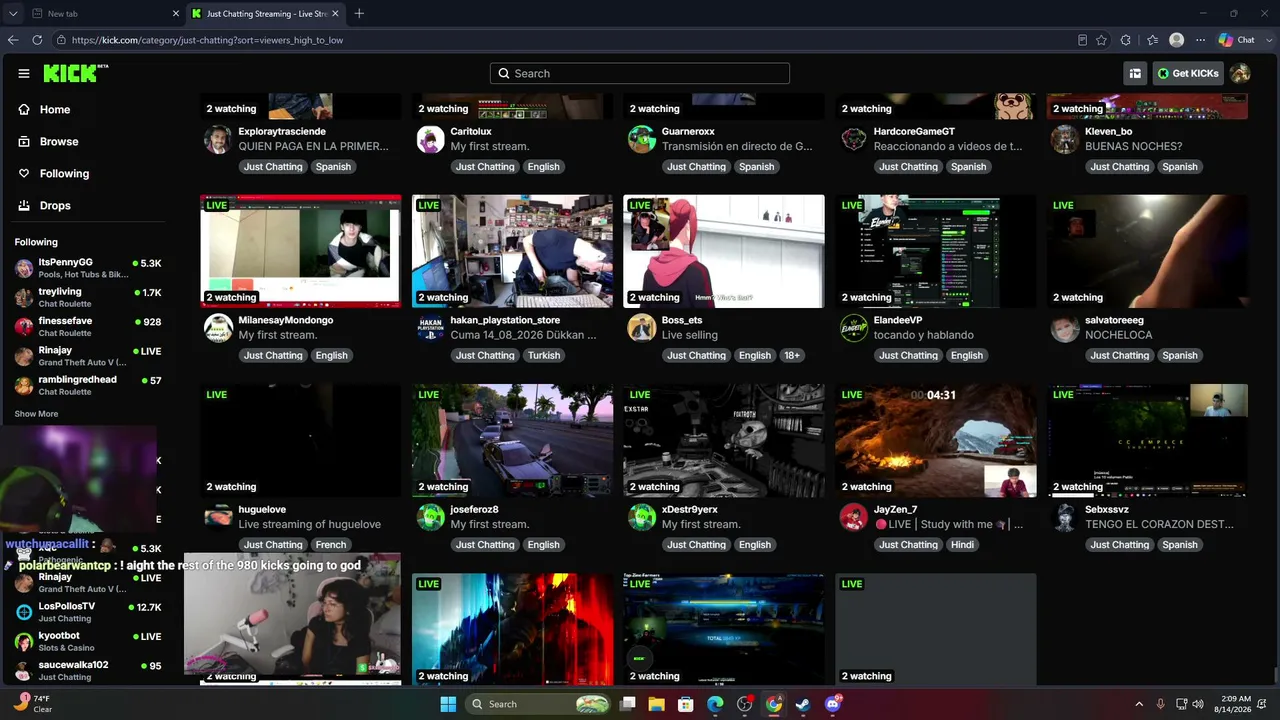The image size is (1280, 720).
Task: Open salvatoreeeg's dark stream thumbnail
Action: (x=1147, y=251)
